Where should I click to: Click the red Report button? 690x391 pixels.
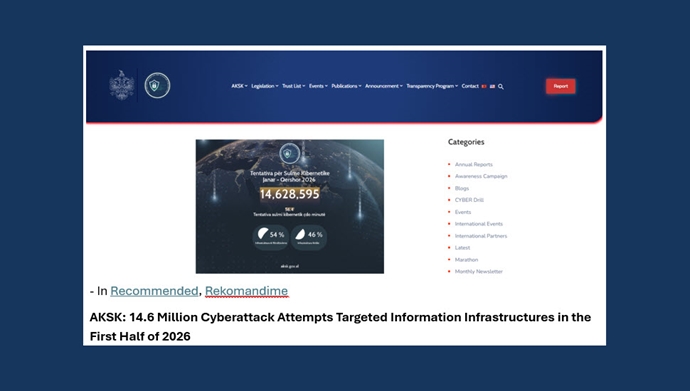click(561, 86)
